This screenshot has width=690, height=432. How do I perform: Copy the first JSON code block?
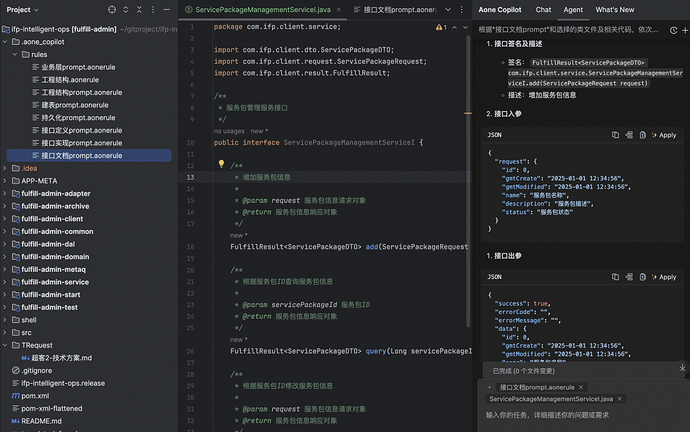click(615, 135)
